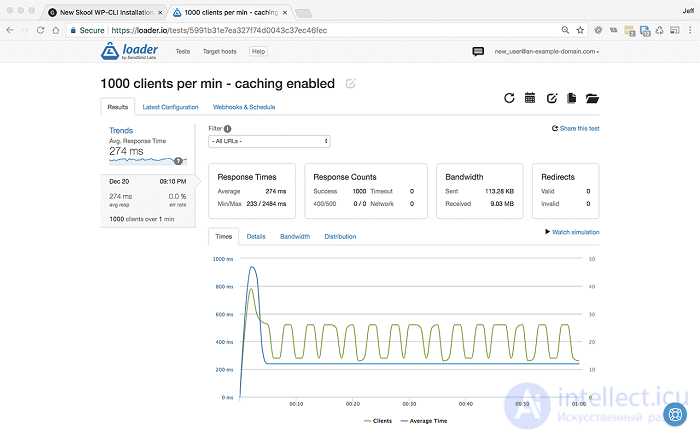Open the schedule calendar icon
Viewport: 700px width, 437px height.
point(530,98)
